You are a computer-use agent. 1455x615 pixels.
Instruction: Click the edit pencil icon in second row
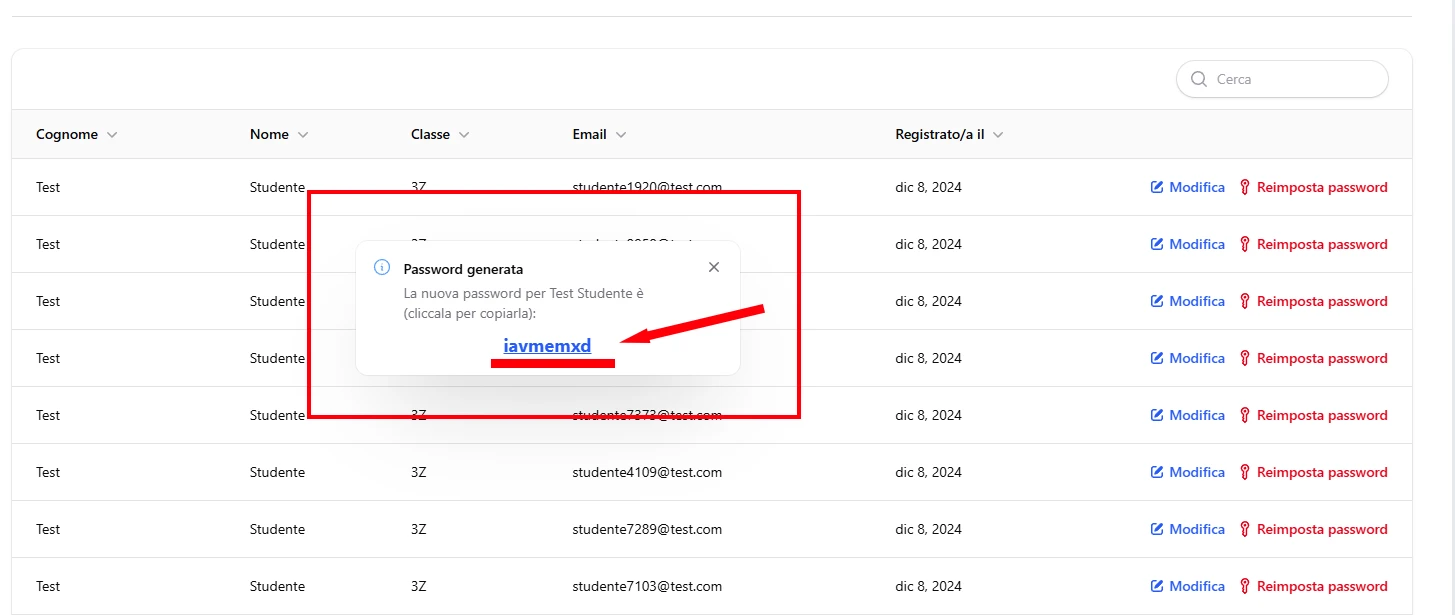(1157, 244)
